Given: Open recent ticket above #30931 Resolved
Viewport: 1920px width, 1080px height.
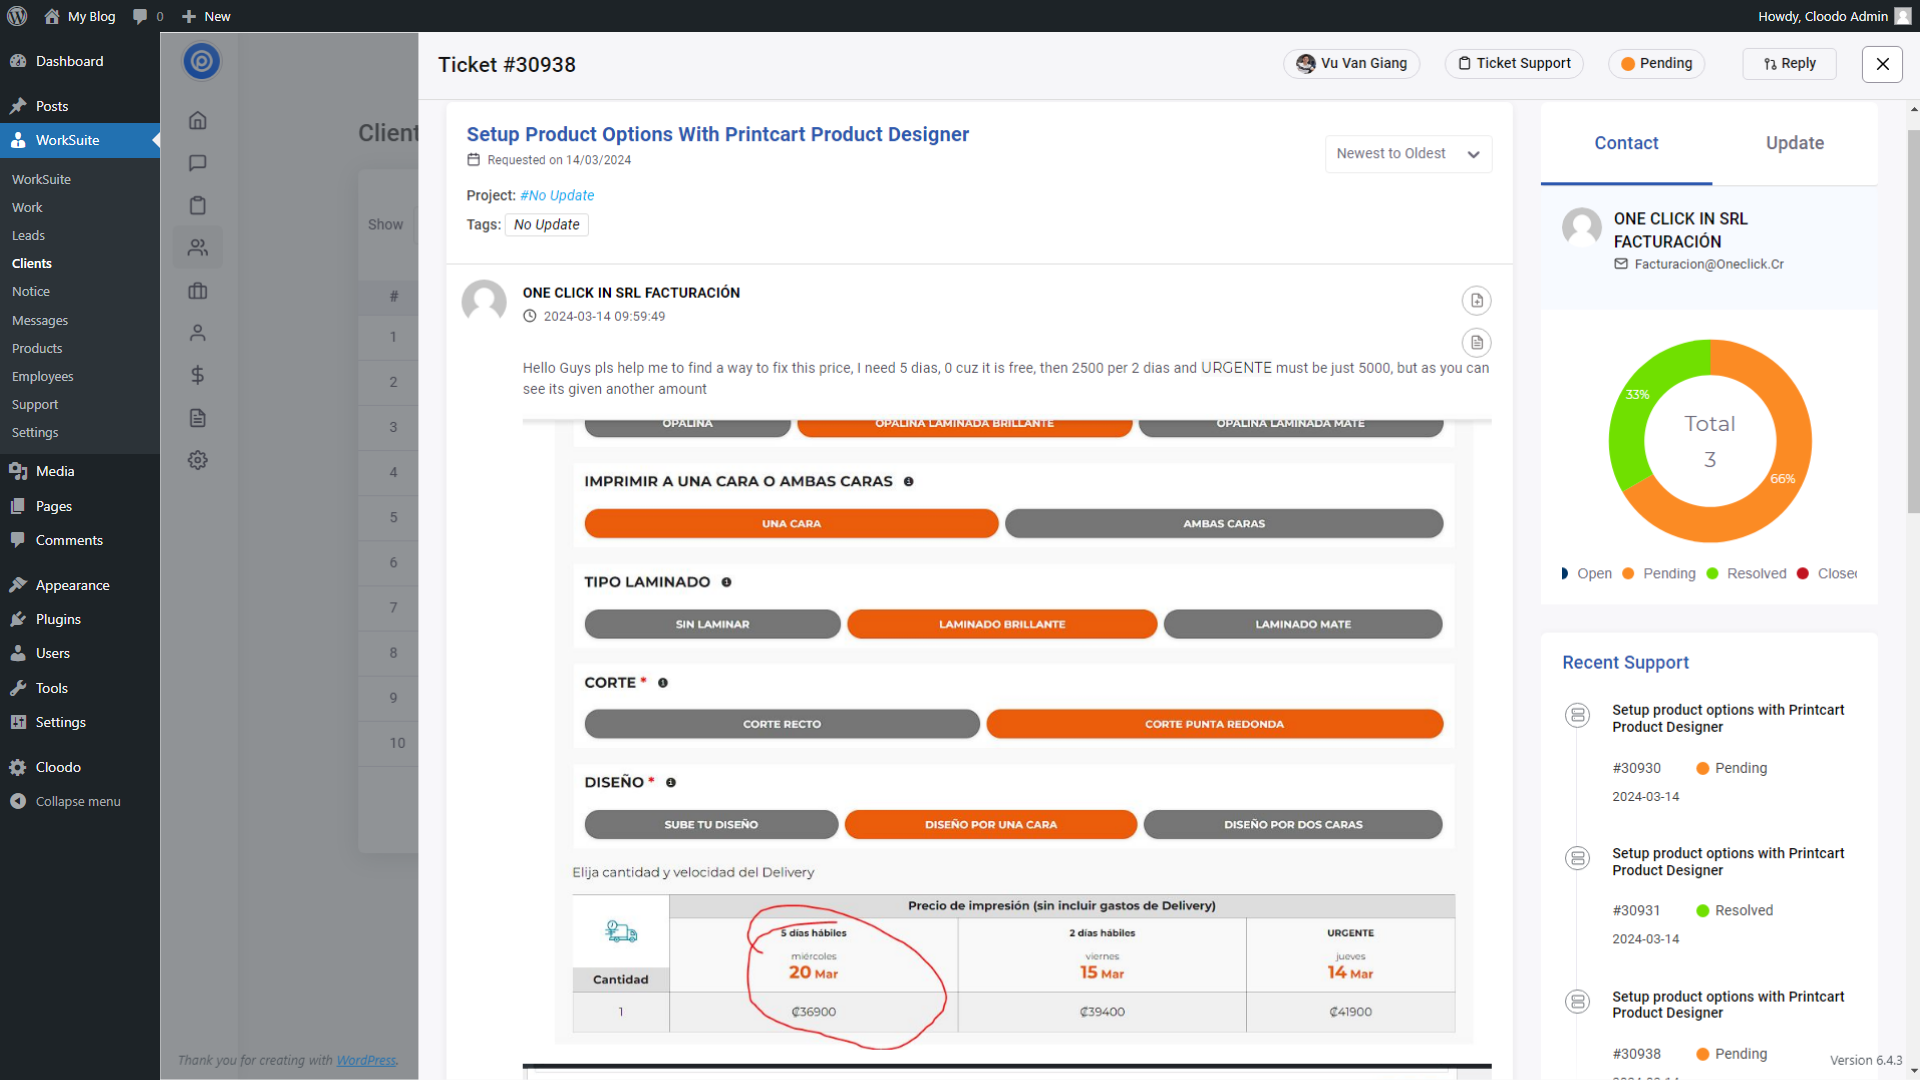Looking at the screenshot, I should [1728, 862].
